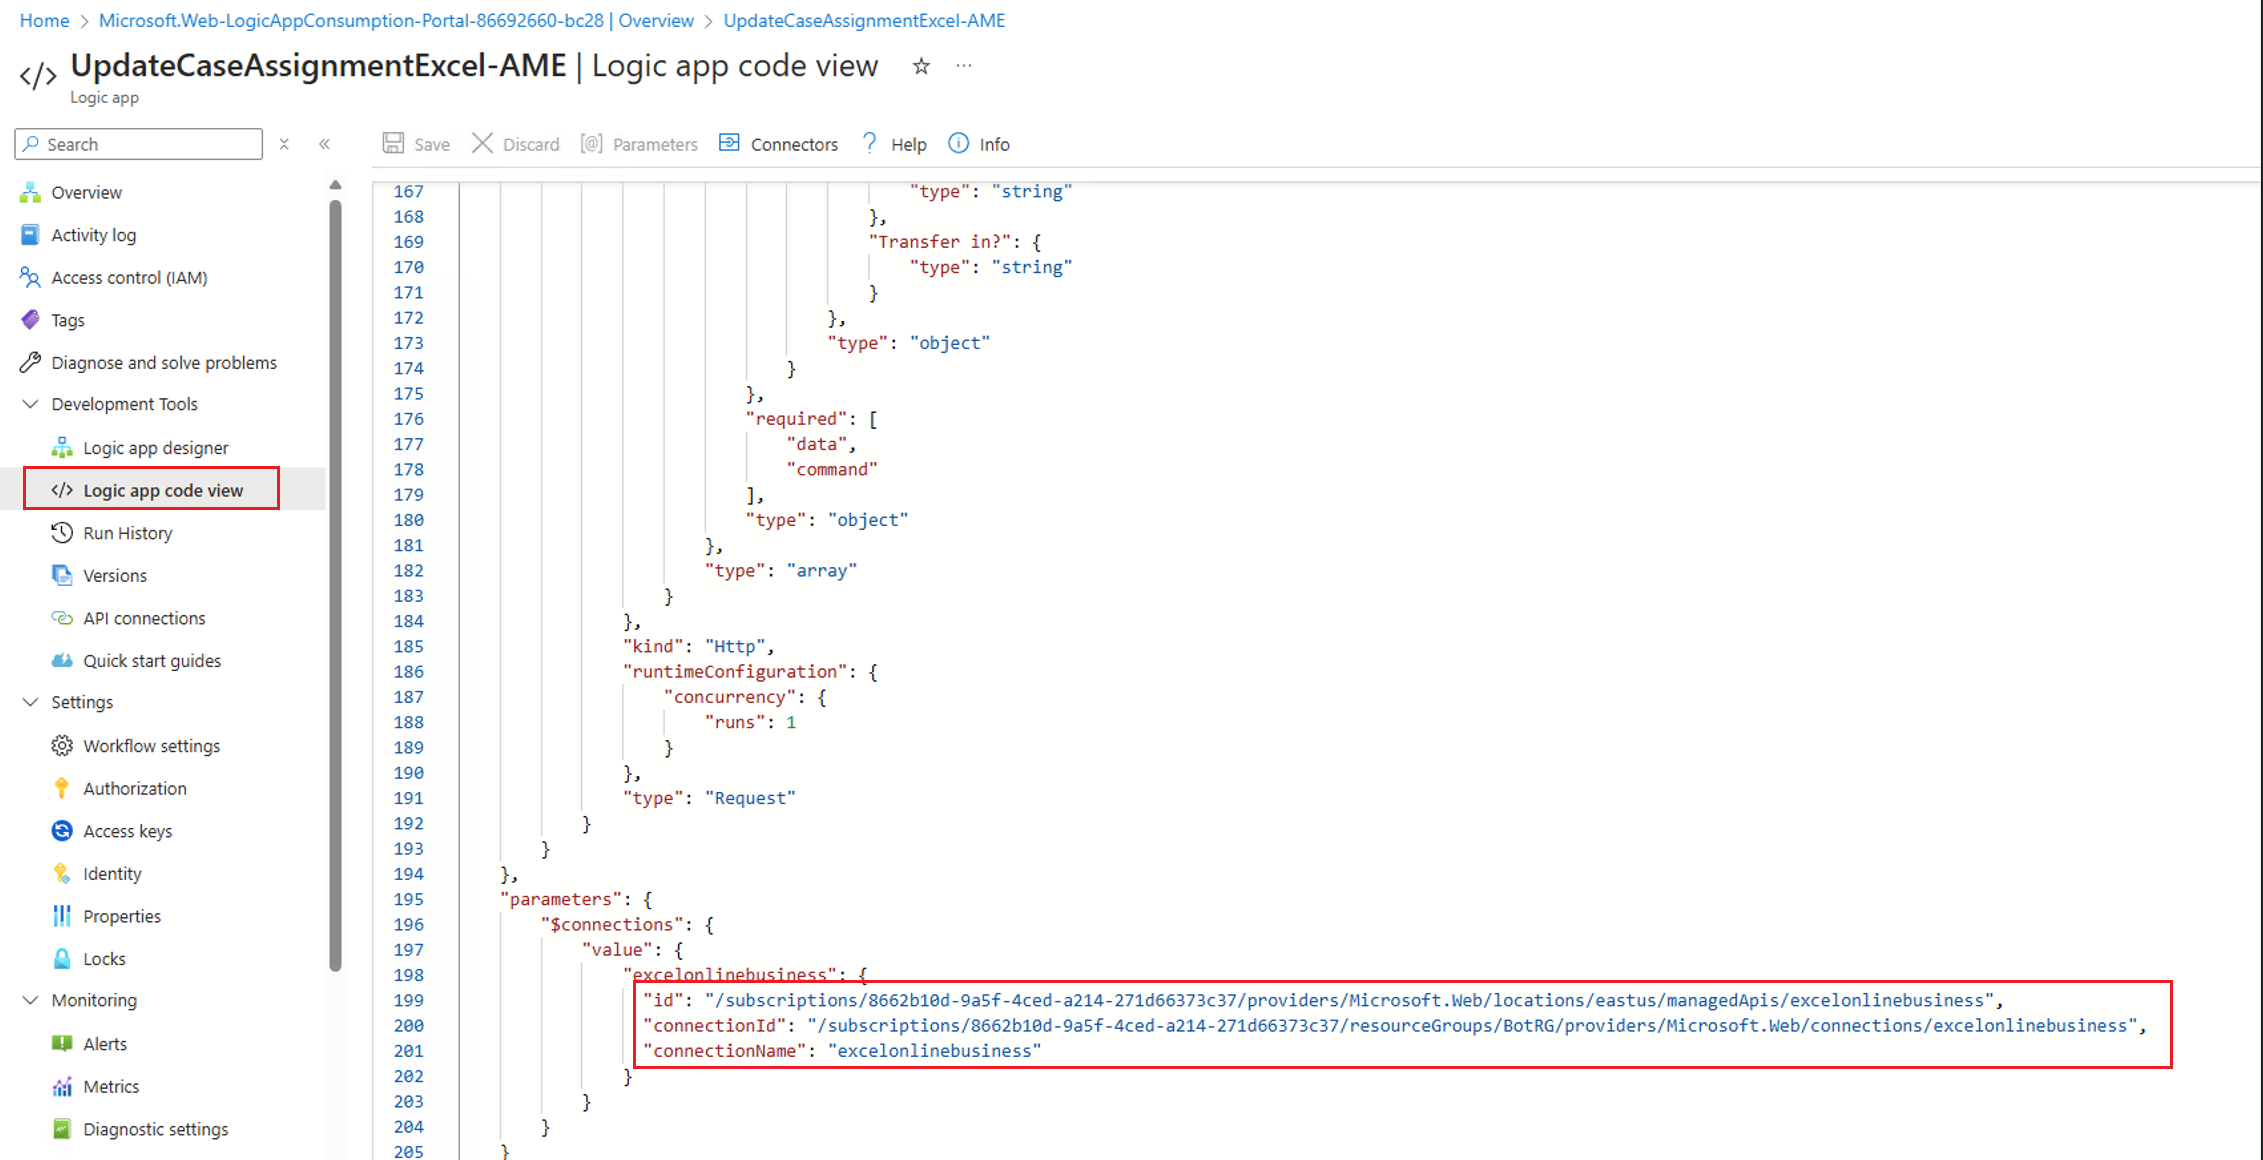The height and width of the screenshot is (1160, 2263).
Task: Click the Locks padlock icon
Action: point(62,958)
